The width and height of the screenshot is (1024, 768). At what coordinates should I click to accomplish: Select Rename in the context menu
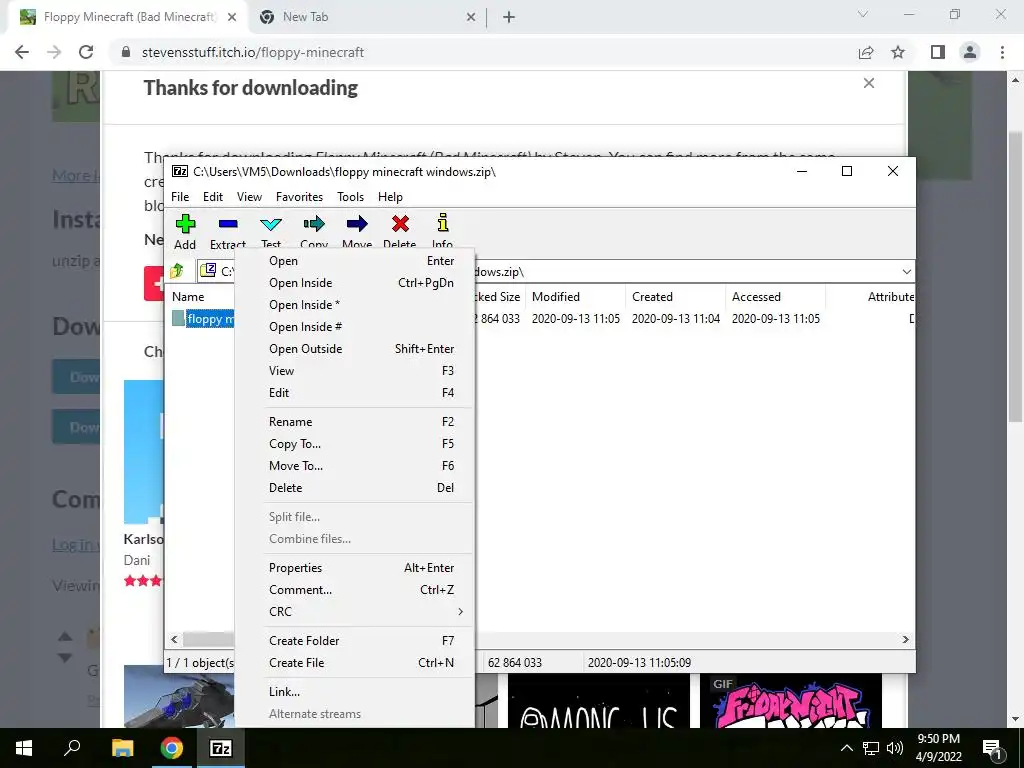(x=355, y=422)
